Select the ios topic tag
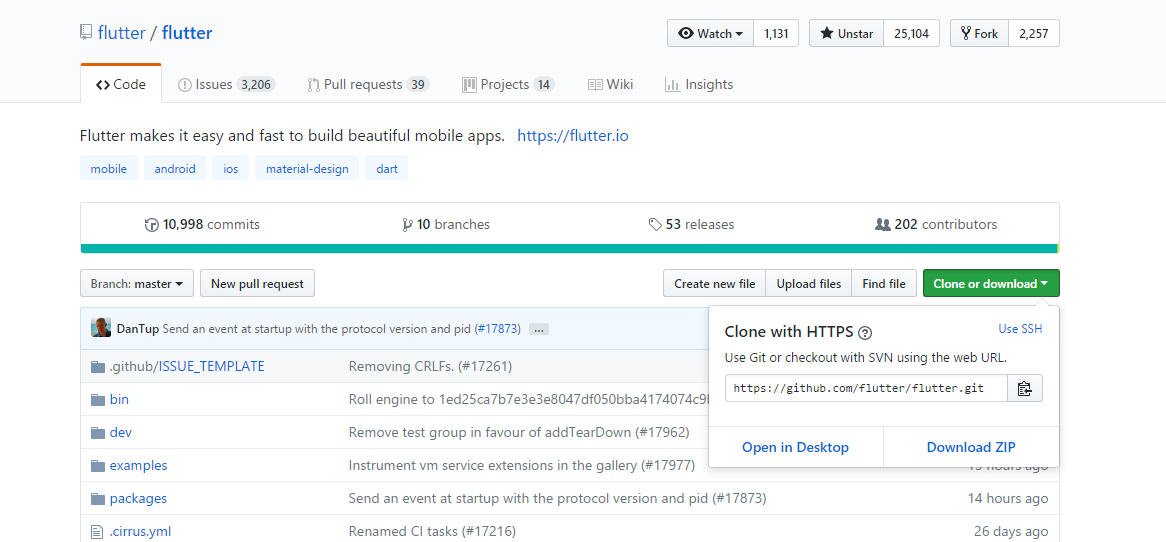The width and height of the screenshot is (1166, 542). [231, 168]
